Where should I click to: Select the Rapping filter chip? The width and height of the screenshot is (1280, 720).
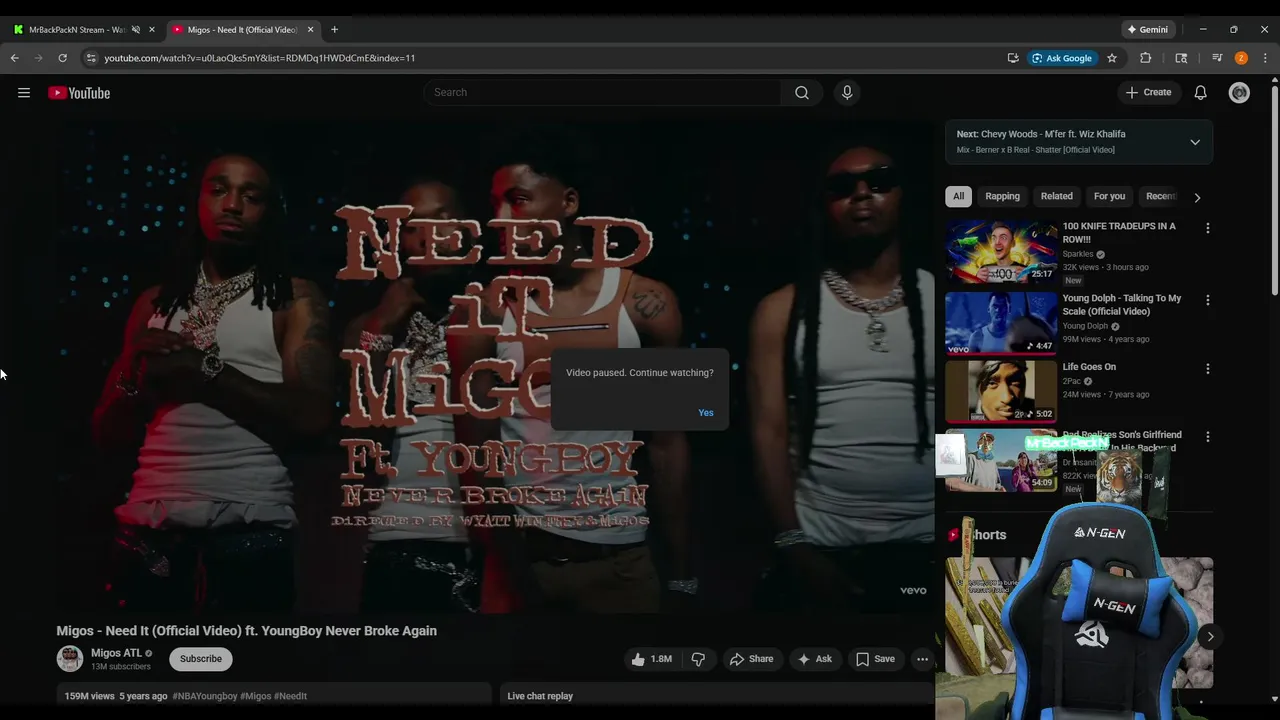(1002, 196)
